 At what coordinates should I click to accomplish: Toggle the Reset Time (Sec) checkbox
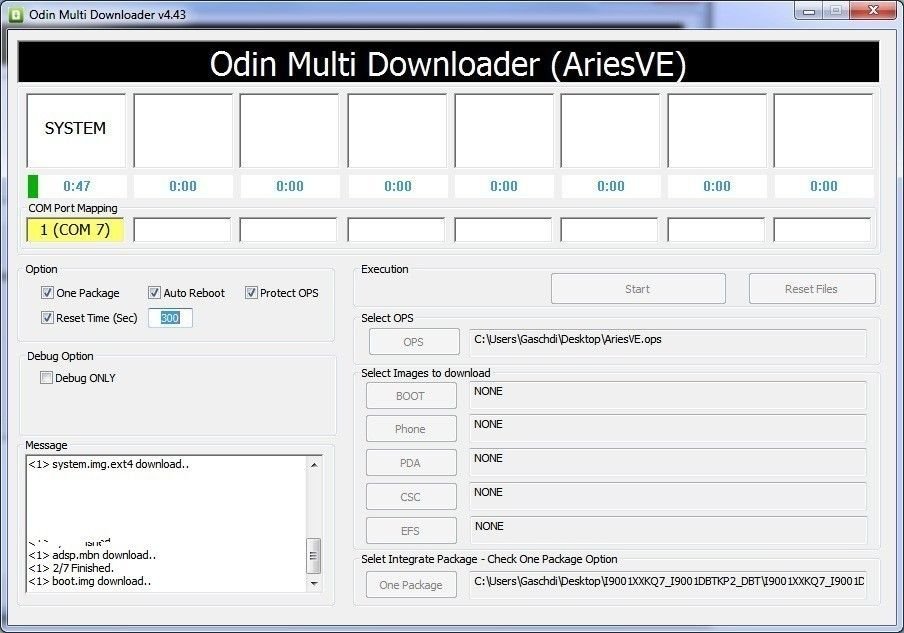(47, 318)
